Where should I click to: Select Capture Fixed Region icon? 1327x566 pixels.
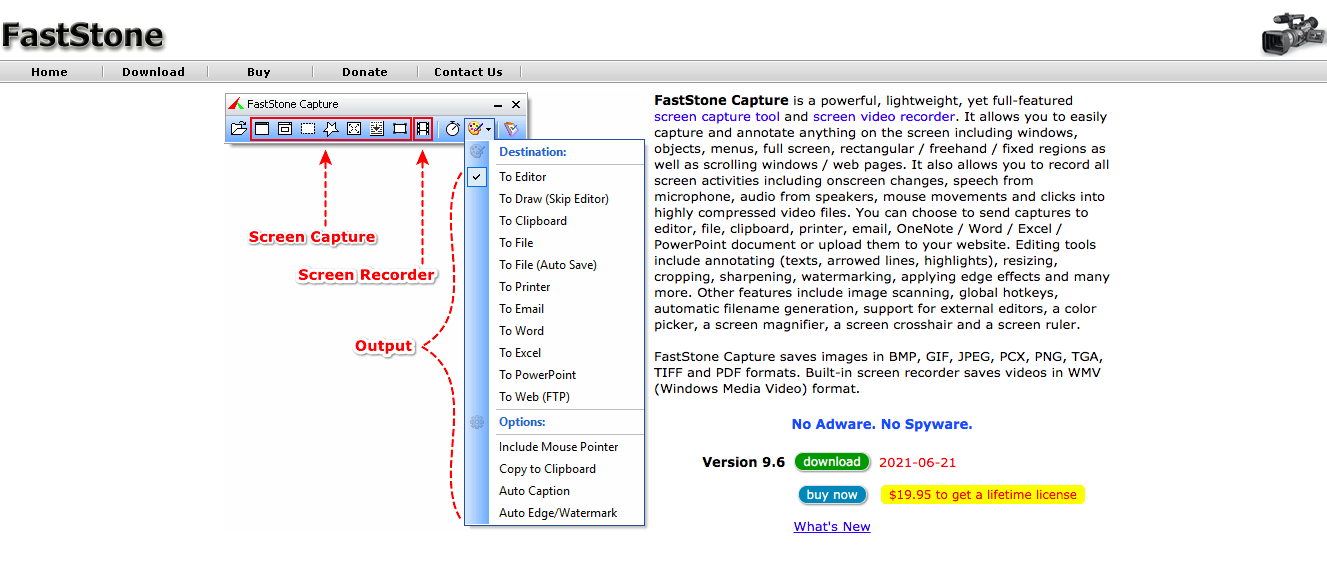coord(400,128)
